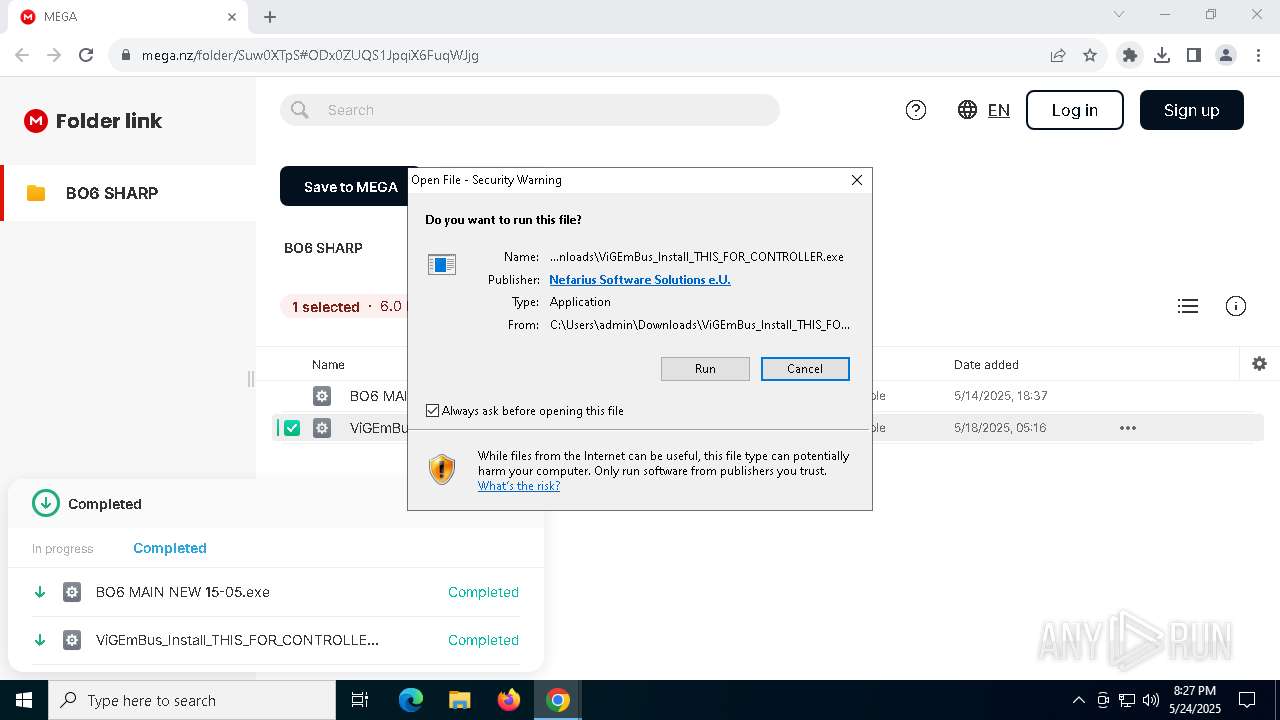This screenshot has width=1280, height=720.
Task: Show hidden system tray icons
Action: (1078, 700)
